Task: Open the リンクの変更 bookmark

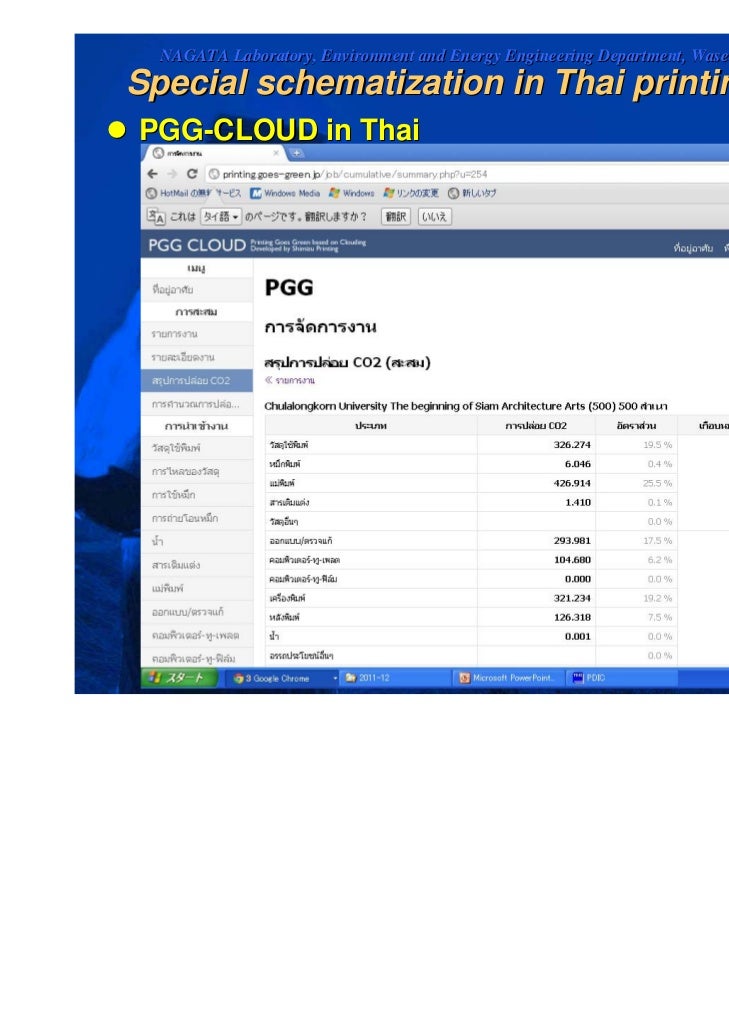Action: point(411,193)
